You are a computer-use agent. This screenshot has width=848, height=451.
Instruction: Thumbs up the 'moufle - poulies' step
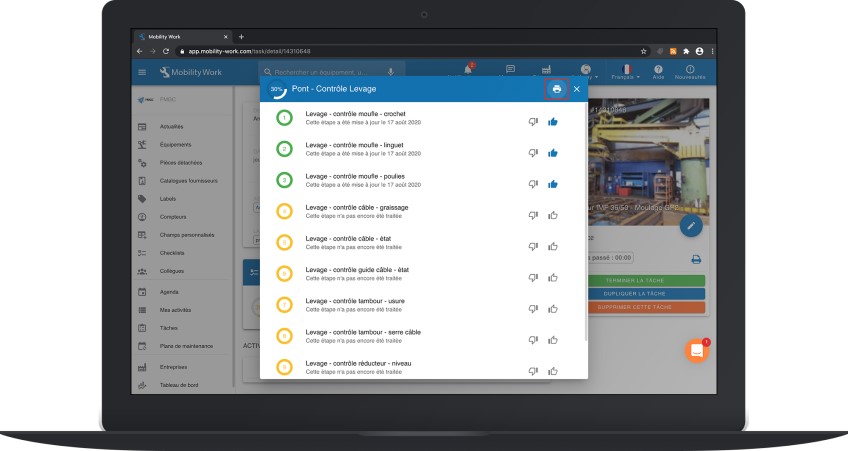pos(553,184)
